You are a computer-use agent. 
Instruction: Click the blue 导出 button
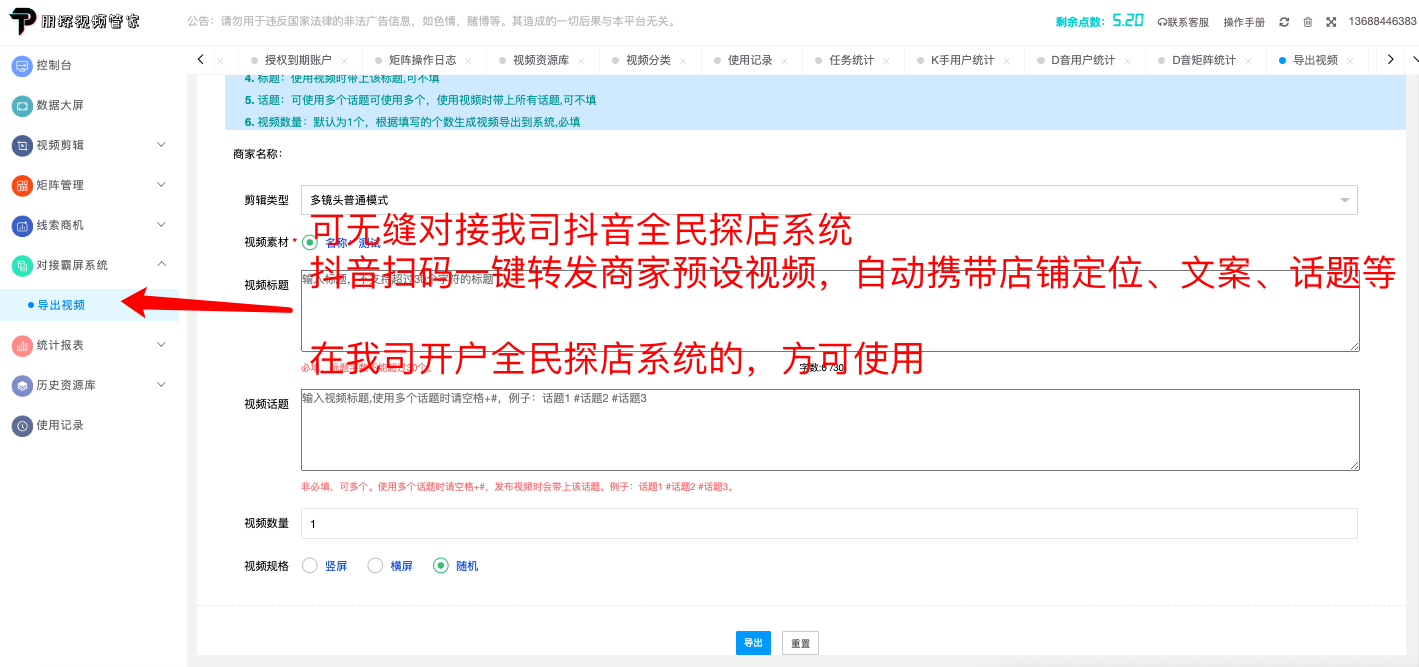click(753, 643)
